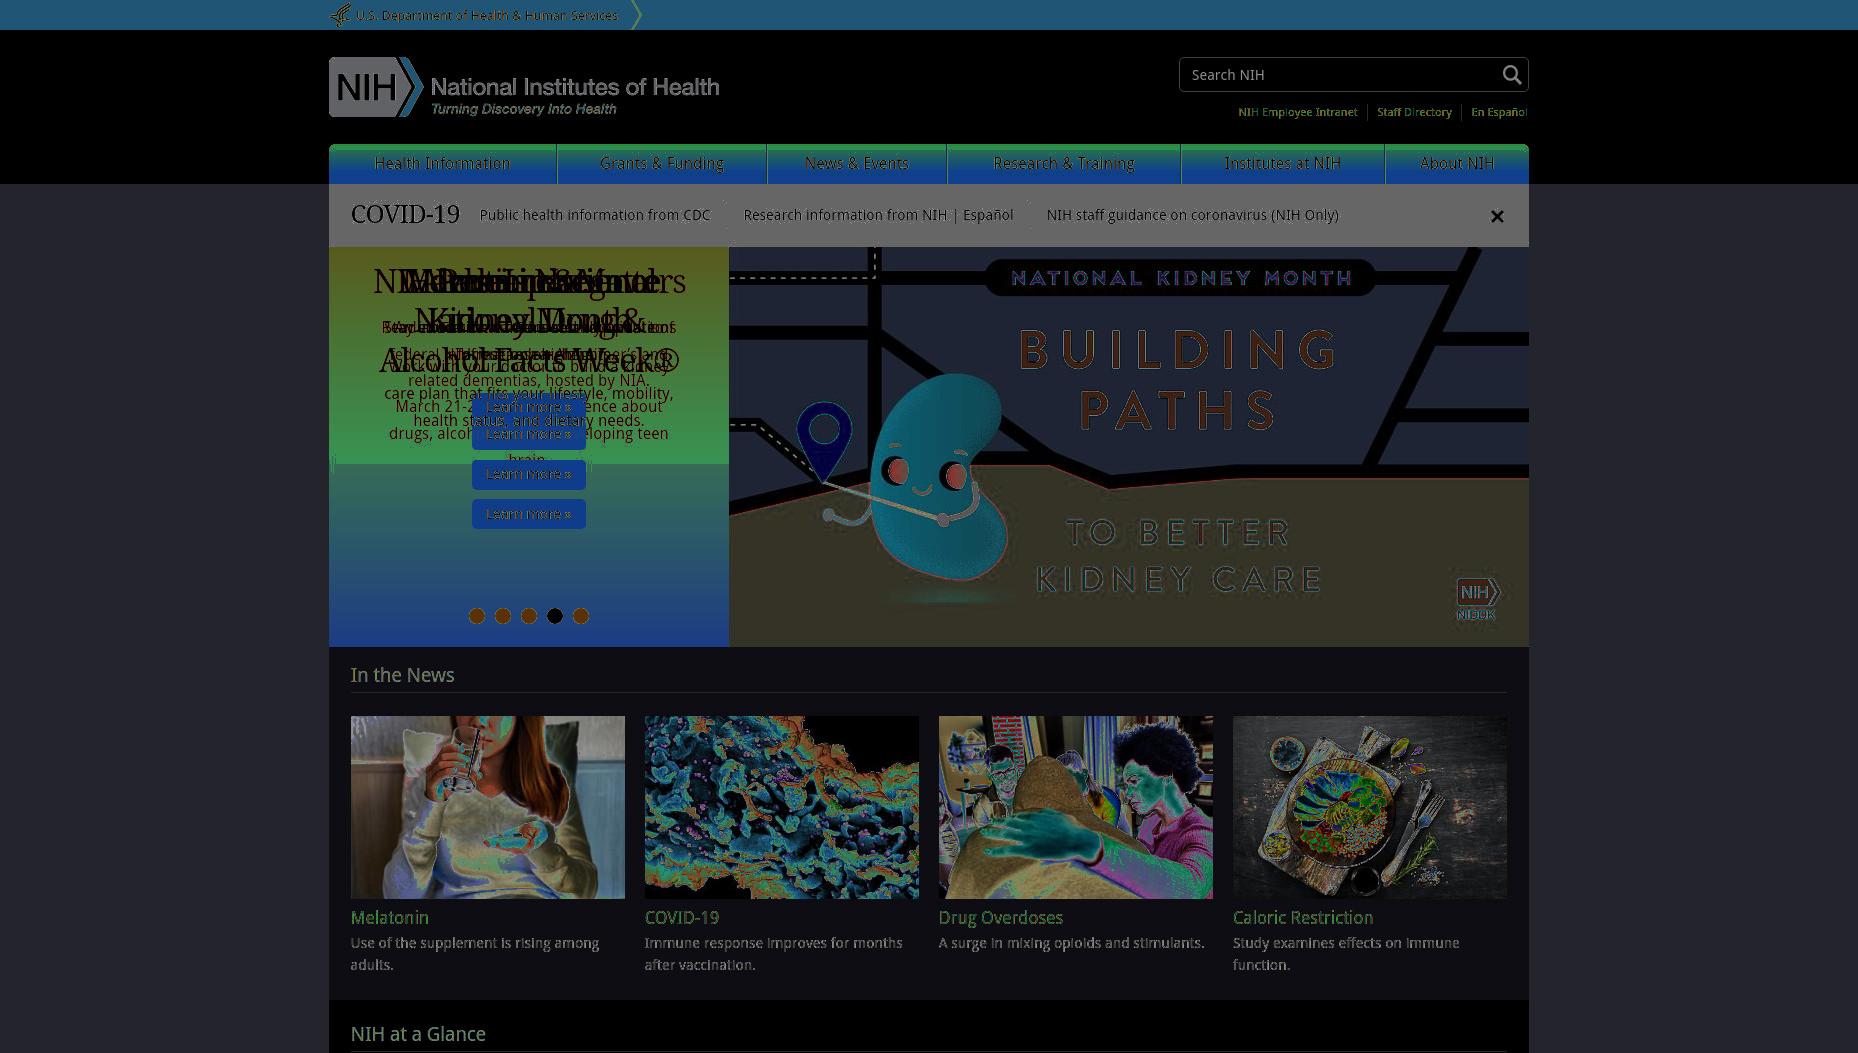Click the National Kidney Month banner image
This screenshot has width=1858, height=1053.
tap(1129, 447)
